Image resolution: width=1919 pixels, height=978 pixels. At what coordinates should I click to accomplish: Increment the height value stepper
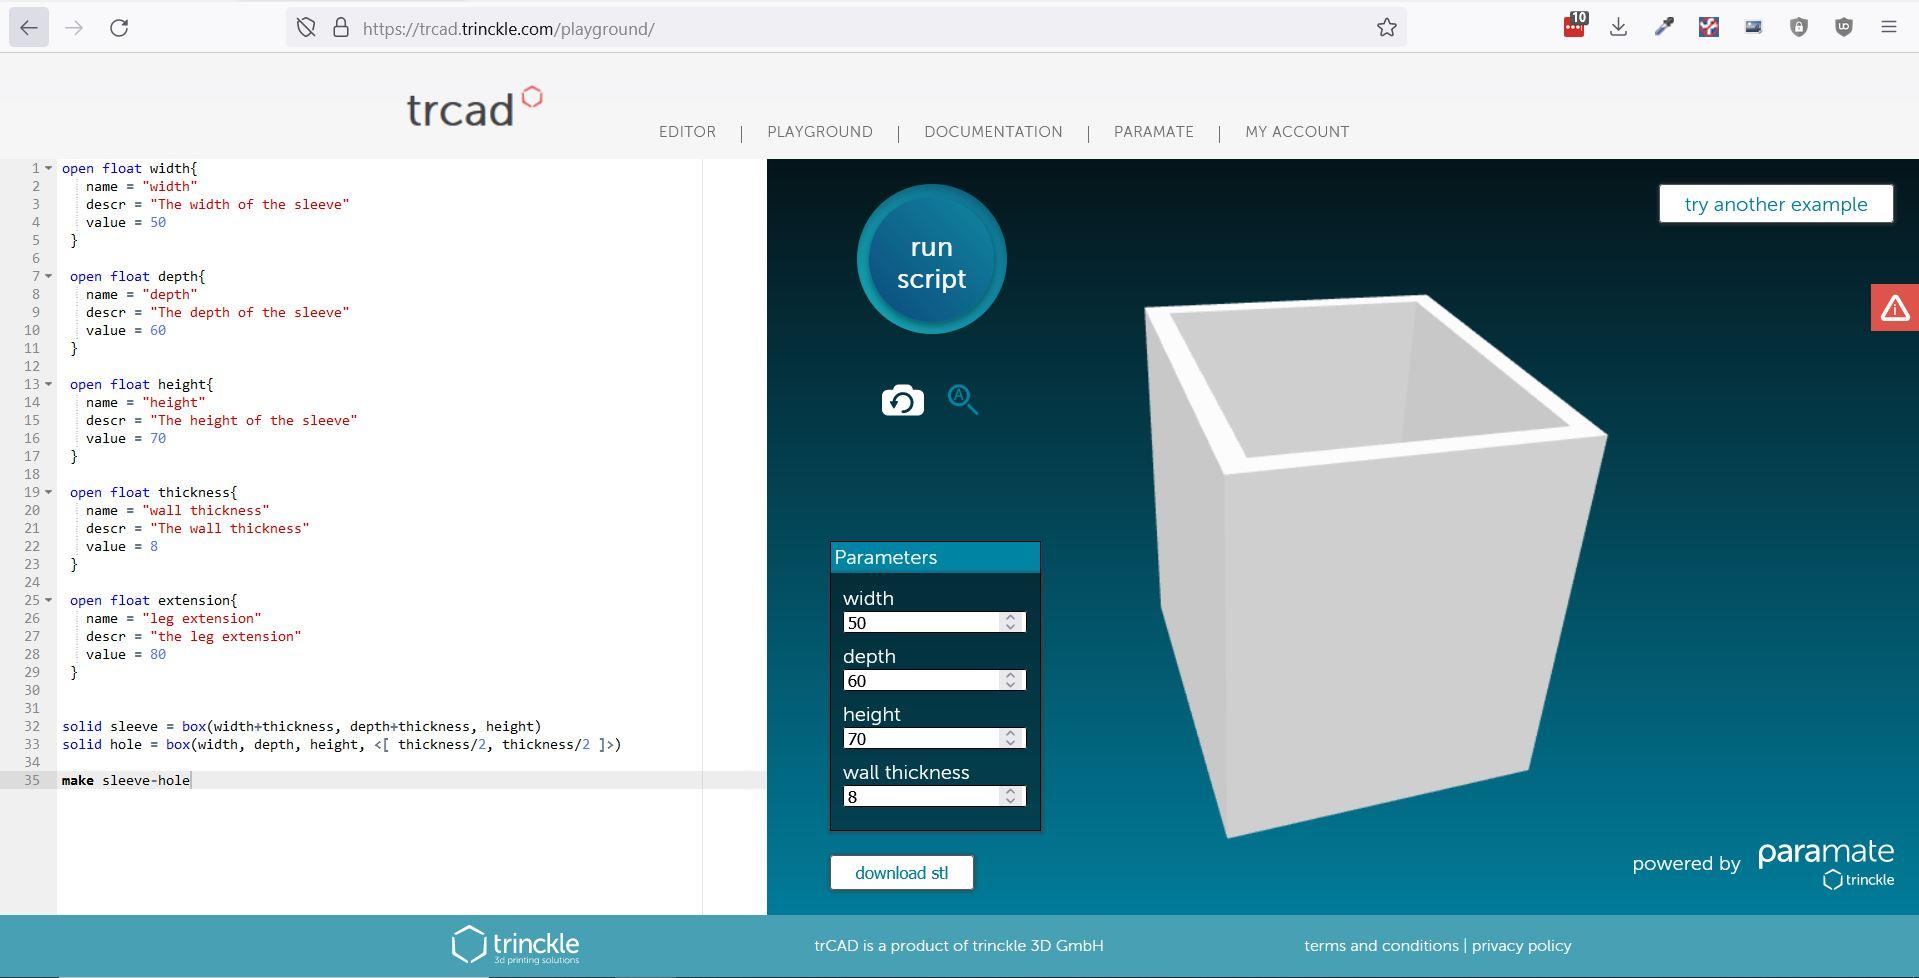click(x=1011, y=733)
